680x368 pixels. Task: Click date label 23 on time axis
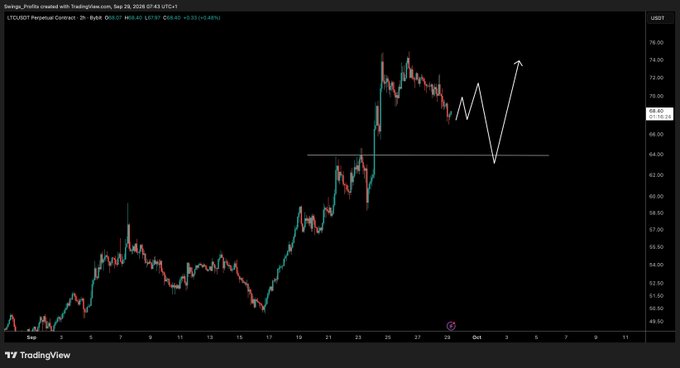coord(358,337)
